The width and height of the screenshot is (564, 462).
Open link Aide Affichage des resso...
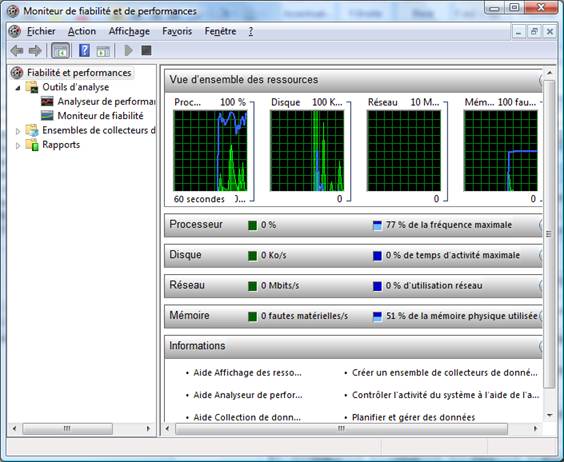247,373
